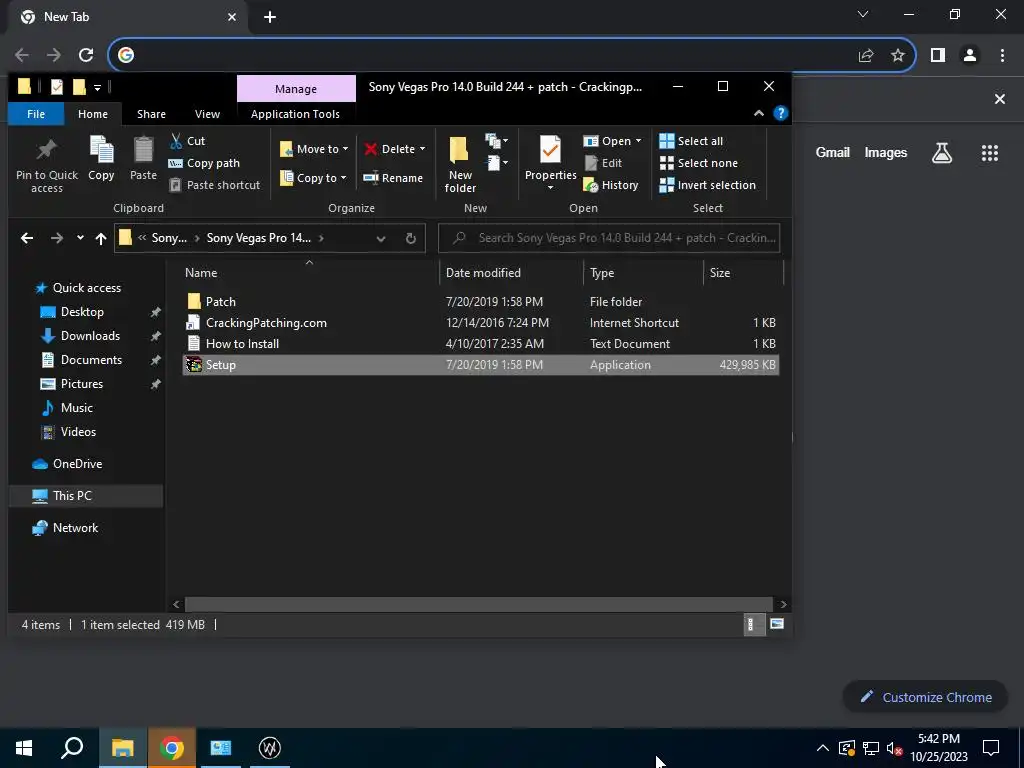This screenshot has width=1024, height=768.
Task: Create a New folder
Action: coord(460,163)
